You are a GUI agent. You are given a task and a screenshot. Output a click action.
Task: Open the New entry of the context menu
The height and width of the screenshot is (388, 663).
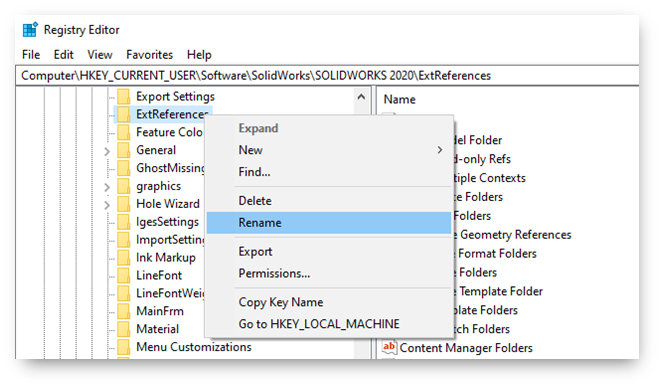click(329, 150)
